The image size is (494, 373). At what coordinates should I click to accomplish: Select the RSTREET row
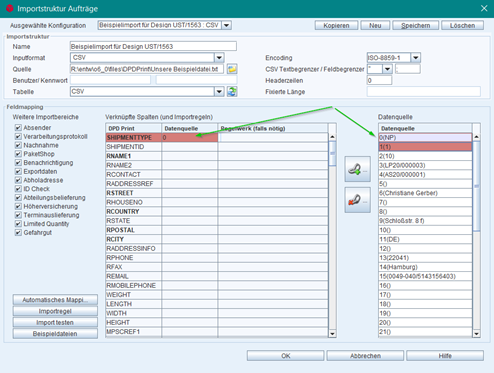coord(217,193)
